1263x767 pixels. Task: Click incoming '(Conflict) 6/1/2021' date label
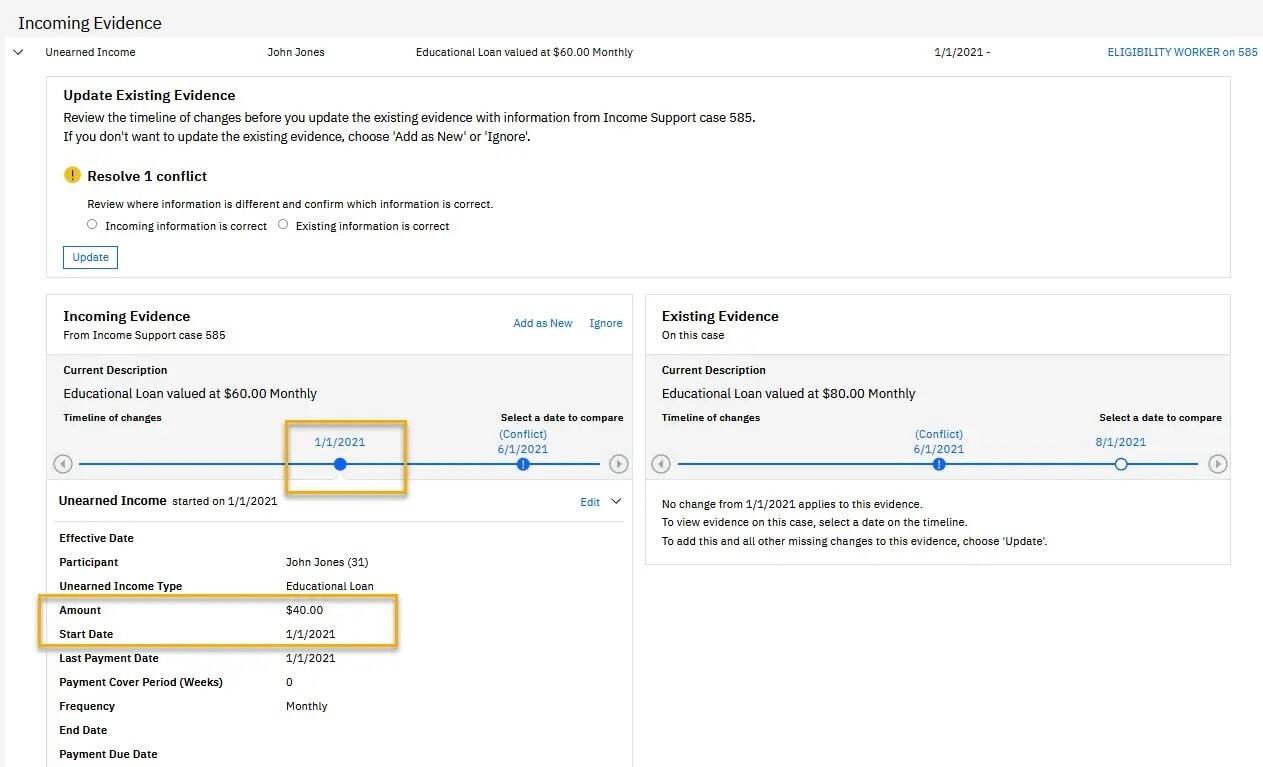[523, 442]
